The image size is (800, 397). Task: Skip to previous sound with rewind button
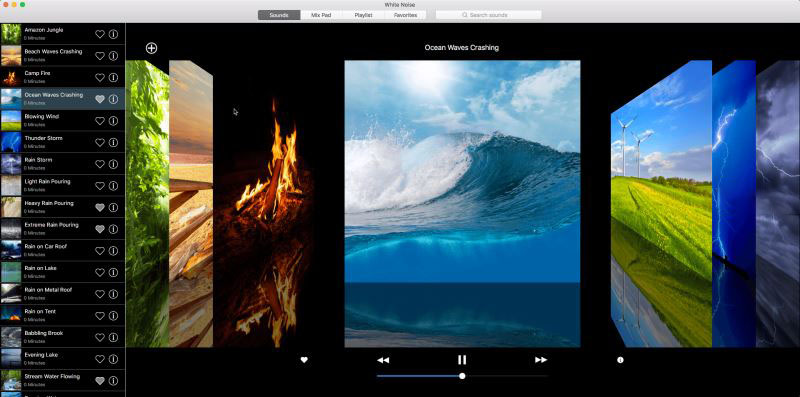click(x=383, y=360)
